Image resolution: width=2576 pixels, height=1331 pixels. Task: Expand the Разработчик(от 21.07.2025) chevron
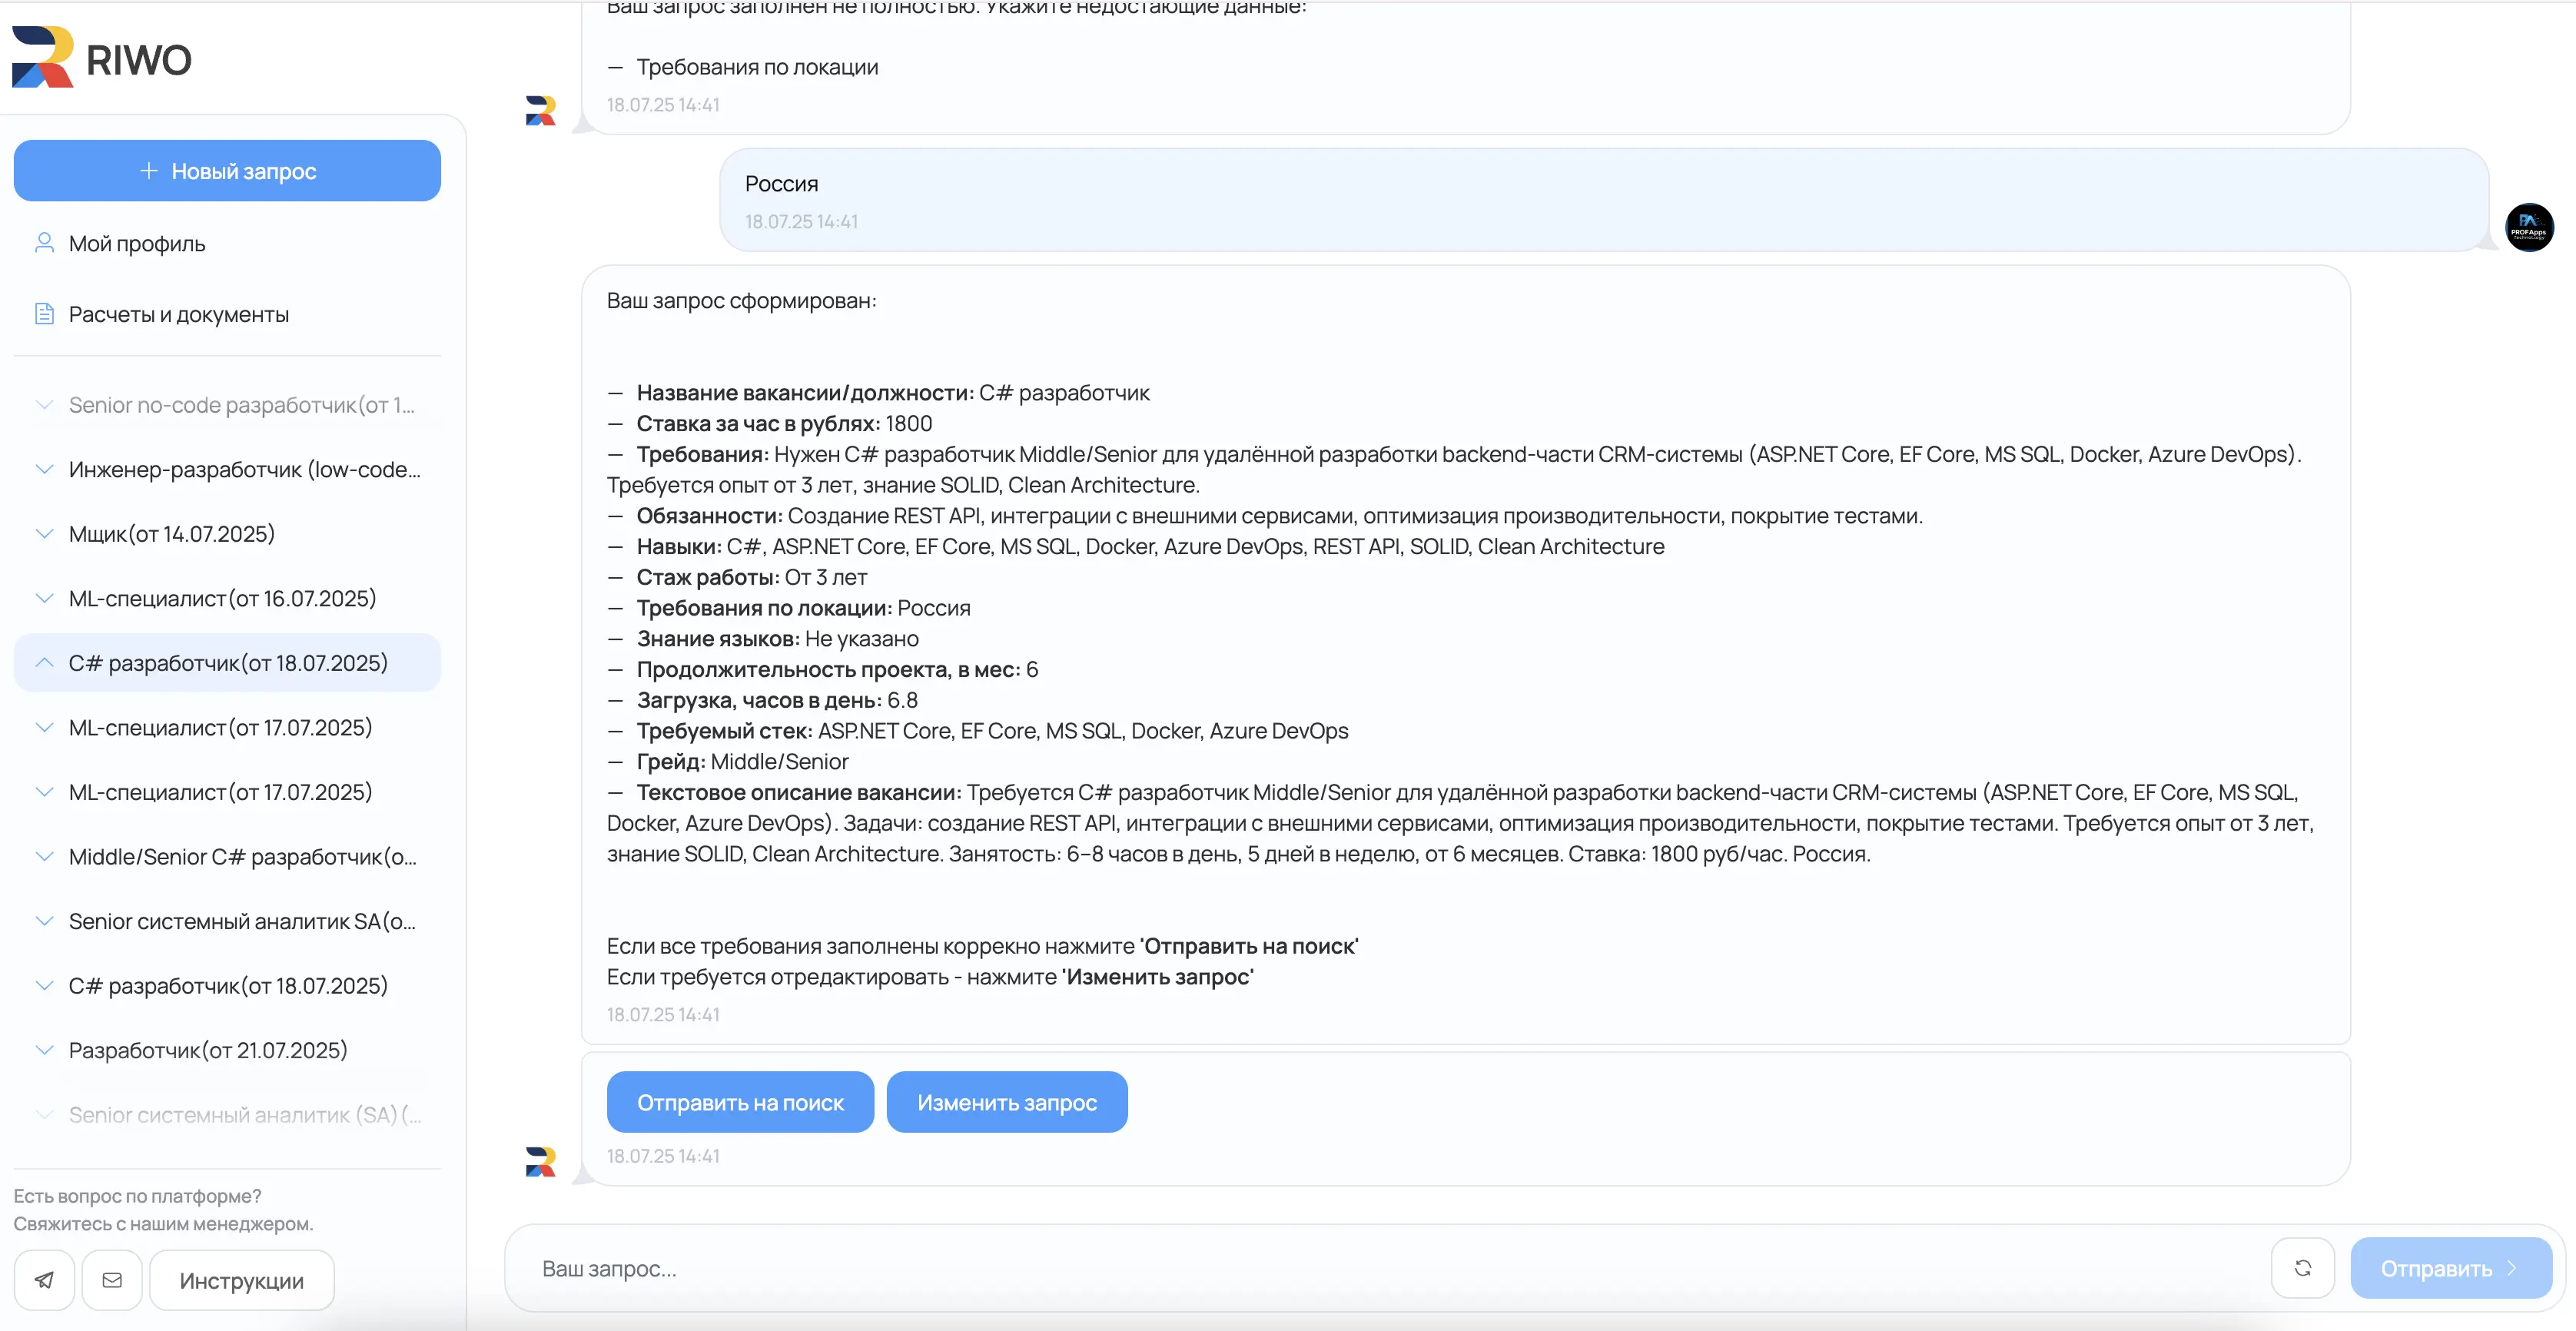coord(44,1050)
